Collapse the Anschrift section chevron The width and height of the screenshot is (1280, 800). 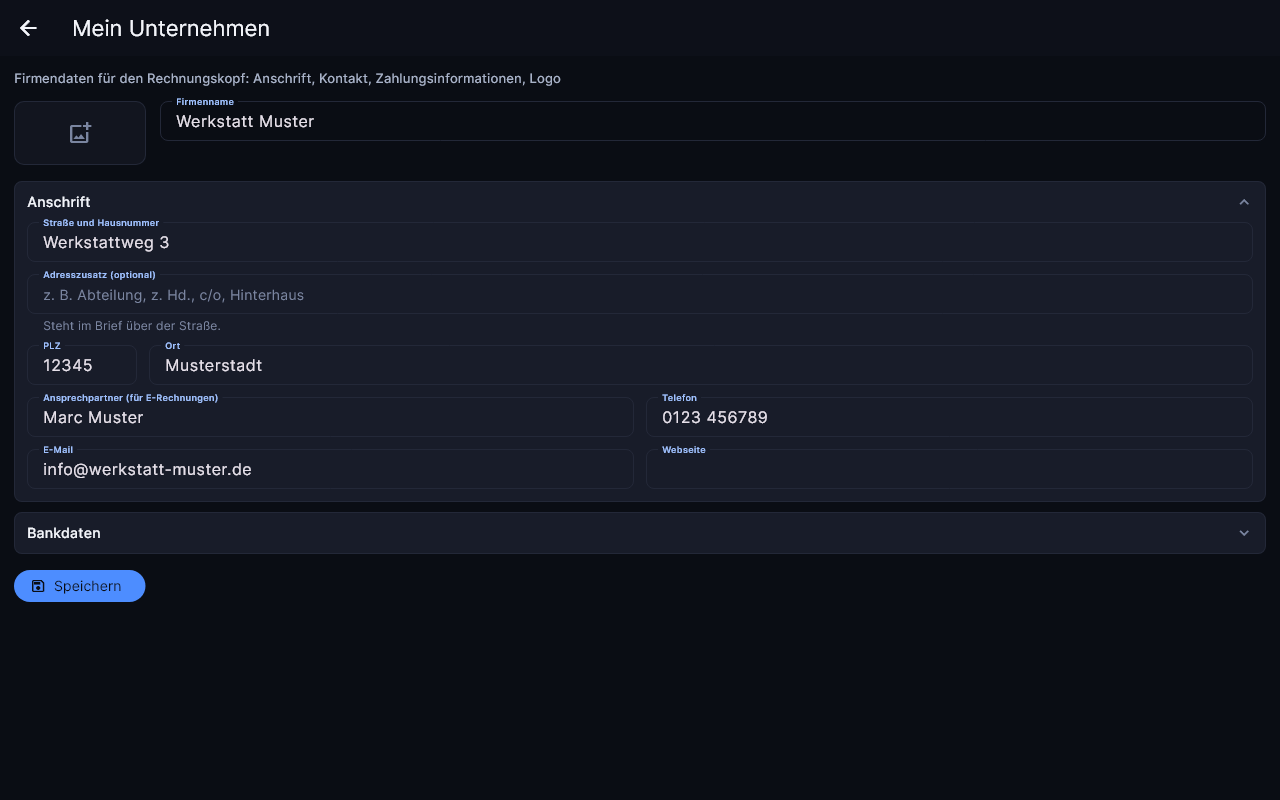(x=1244, y=202)
